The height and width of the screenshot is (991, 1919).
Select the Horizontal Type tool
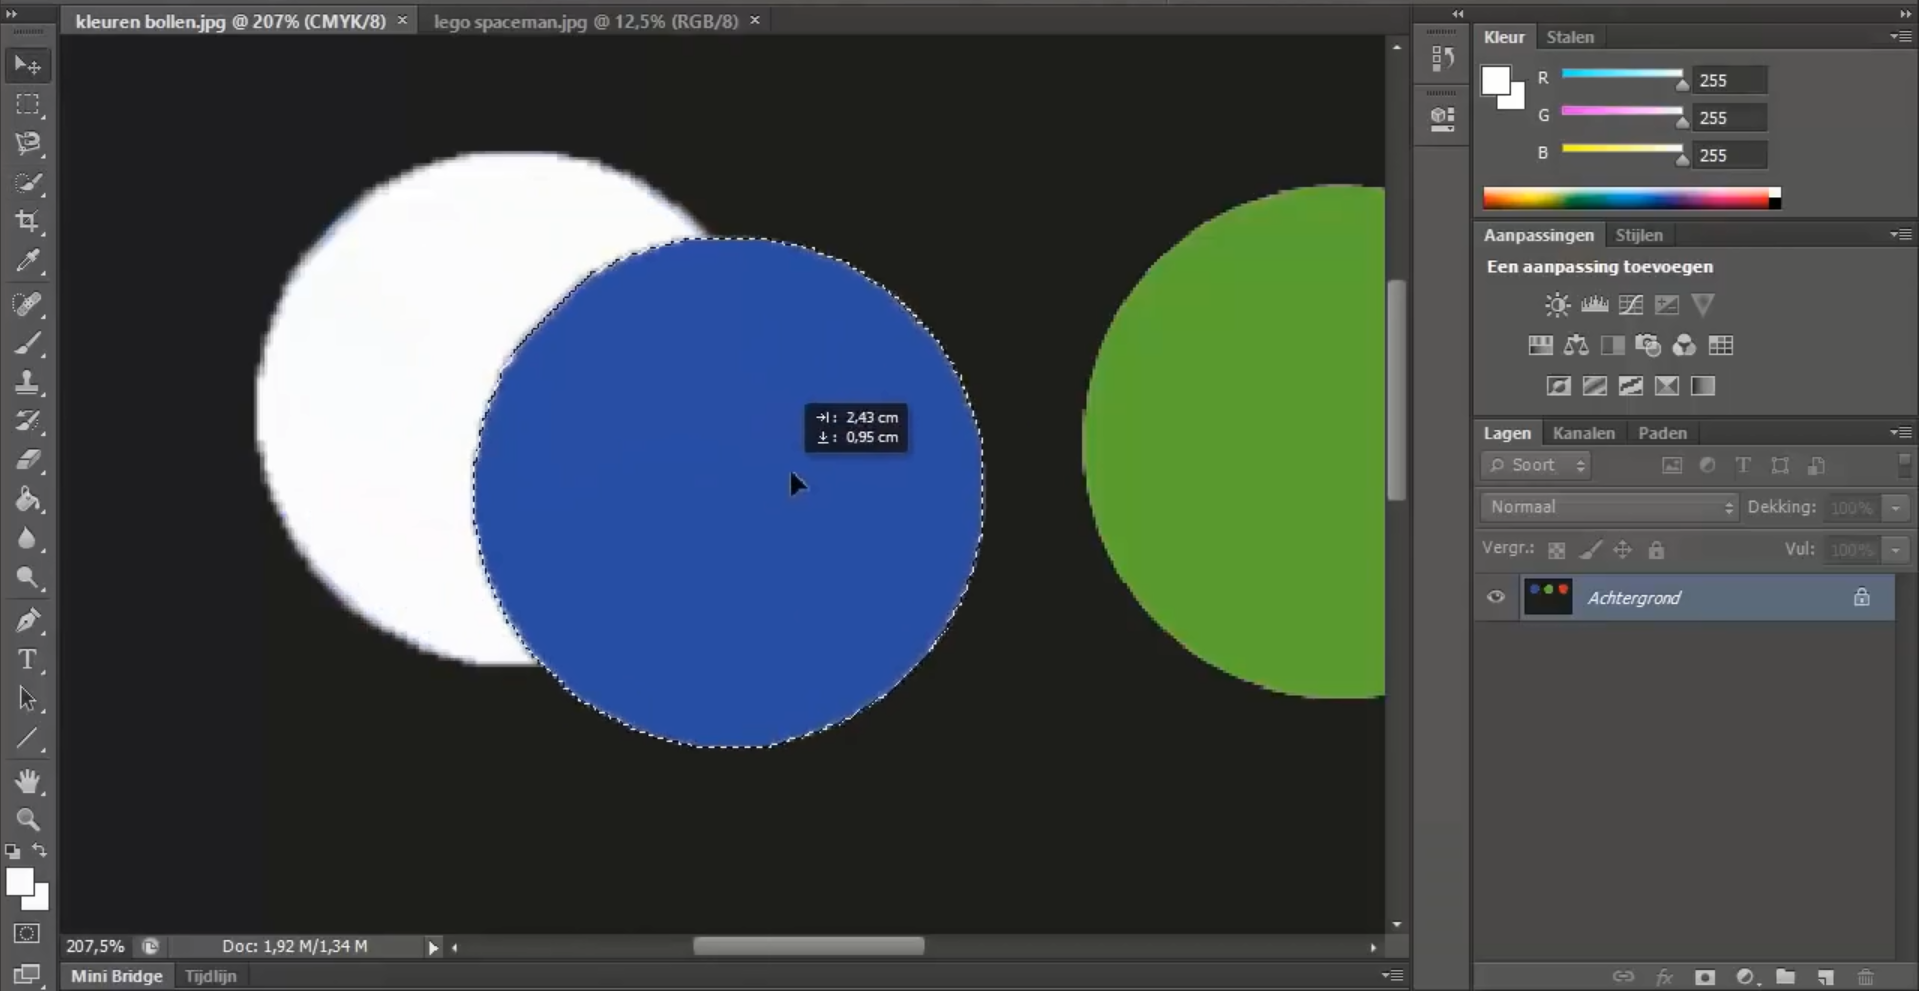tap(28, 660)
